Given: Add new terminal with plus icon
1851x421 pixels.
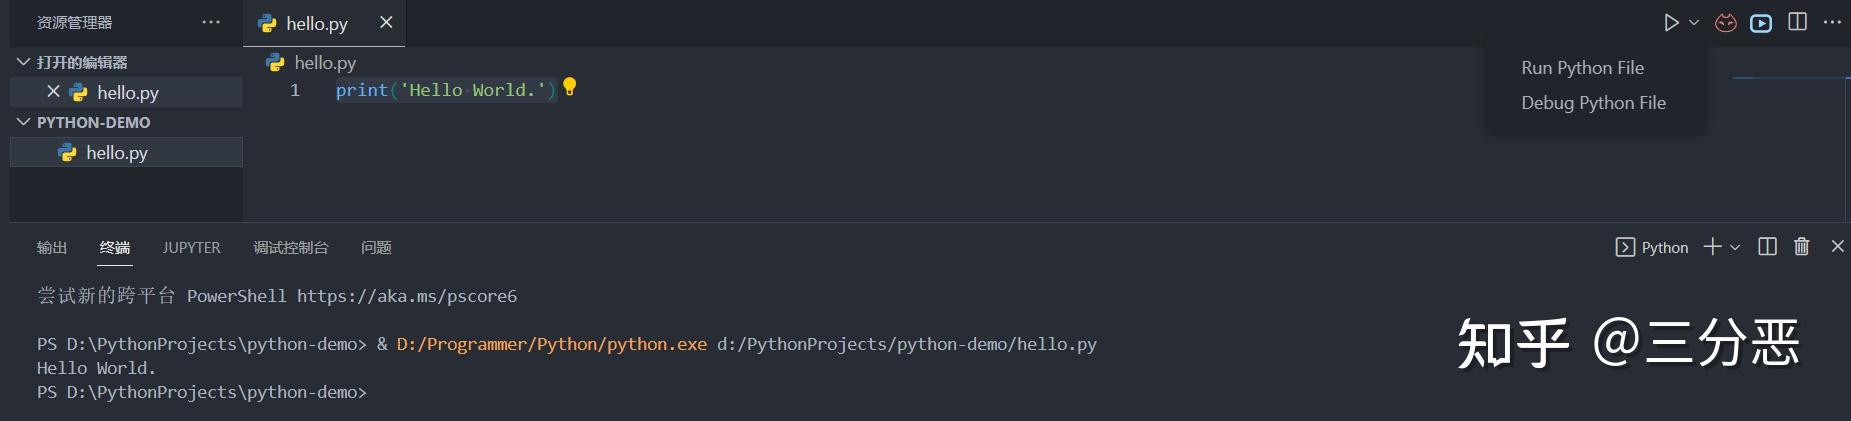Looking at the screenshot, I should [1712, 246].
